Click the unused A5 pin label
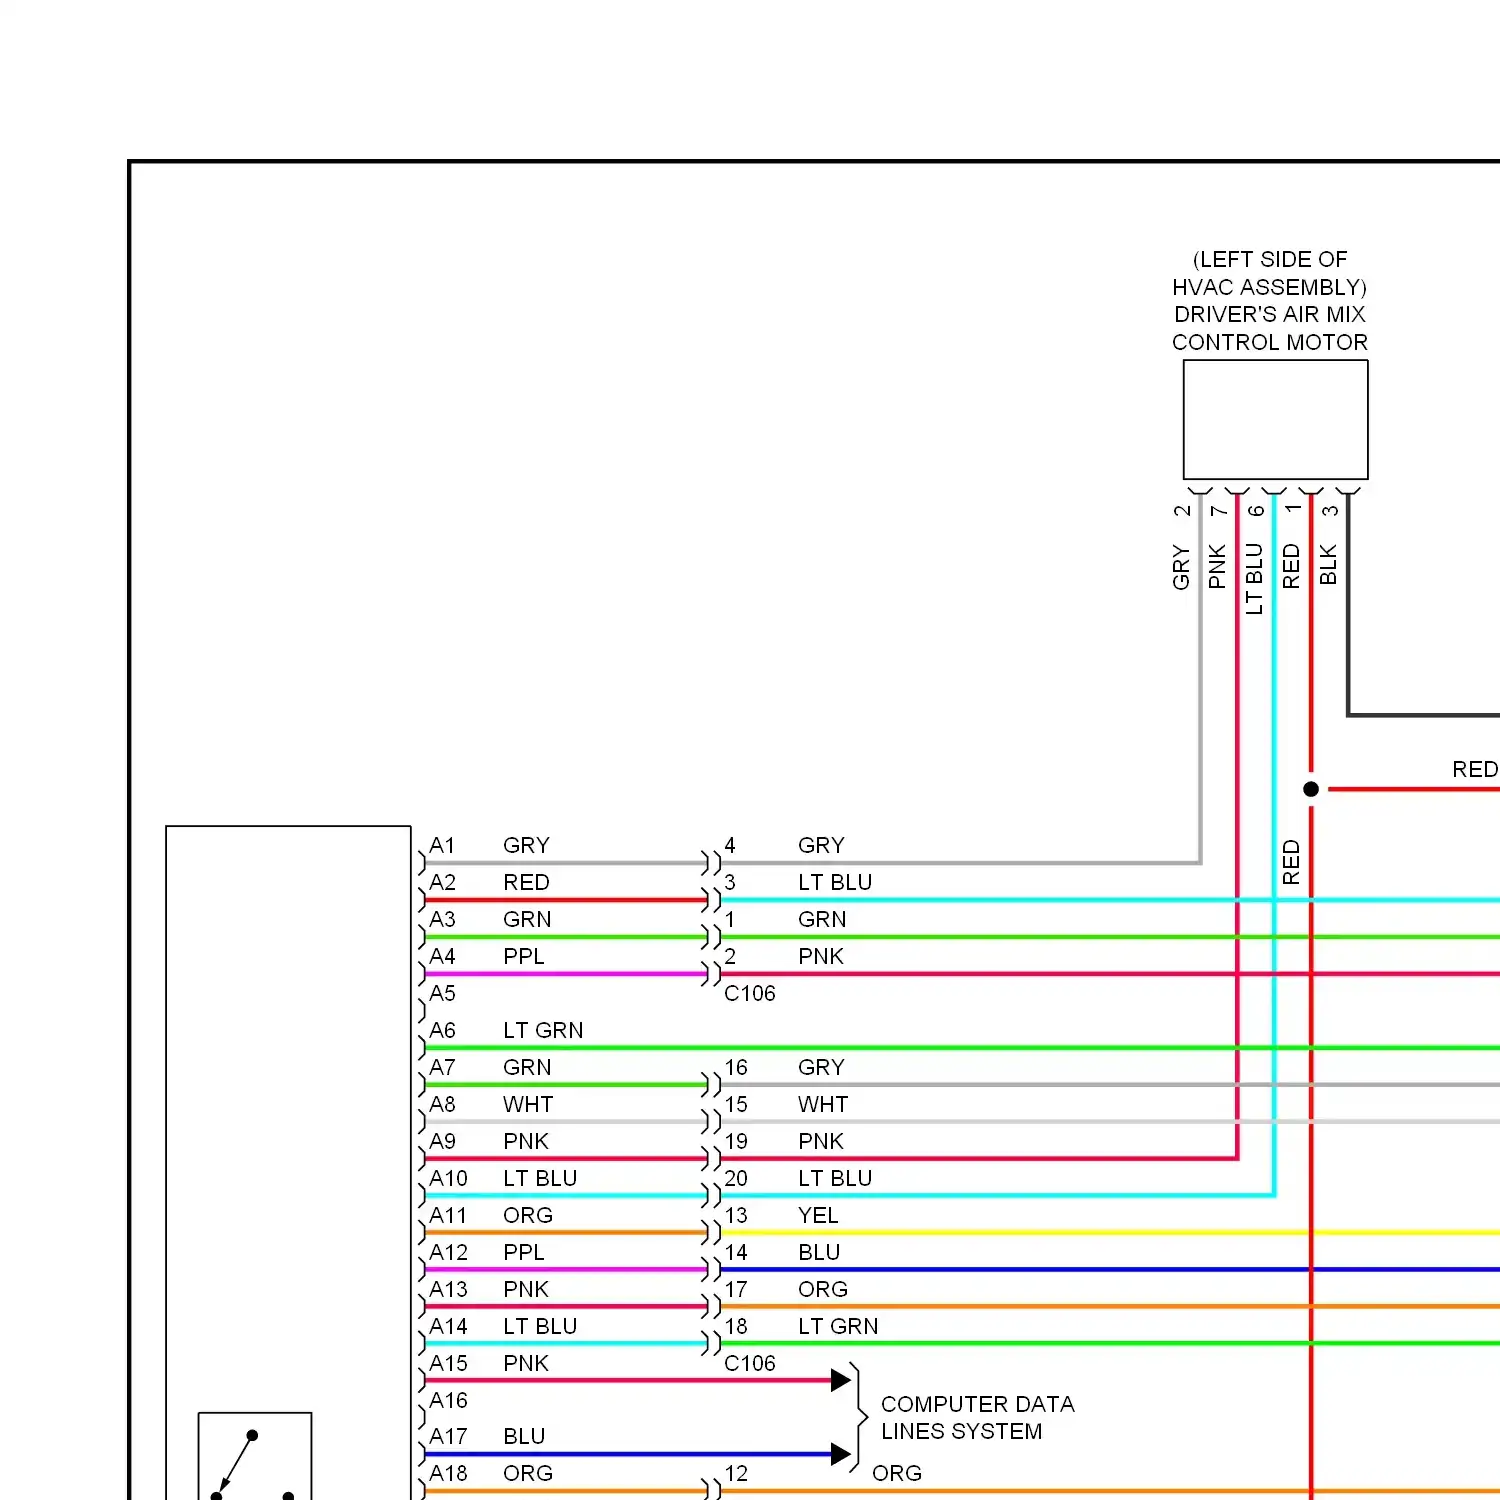Screen dimensions: 1500x1500 pos(442,994)
